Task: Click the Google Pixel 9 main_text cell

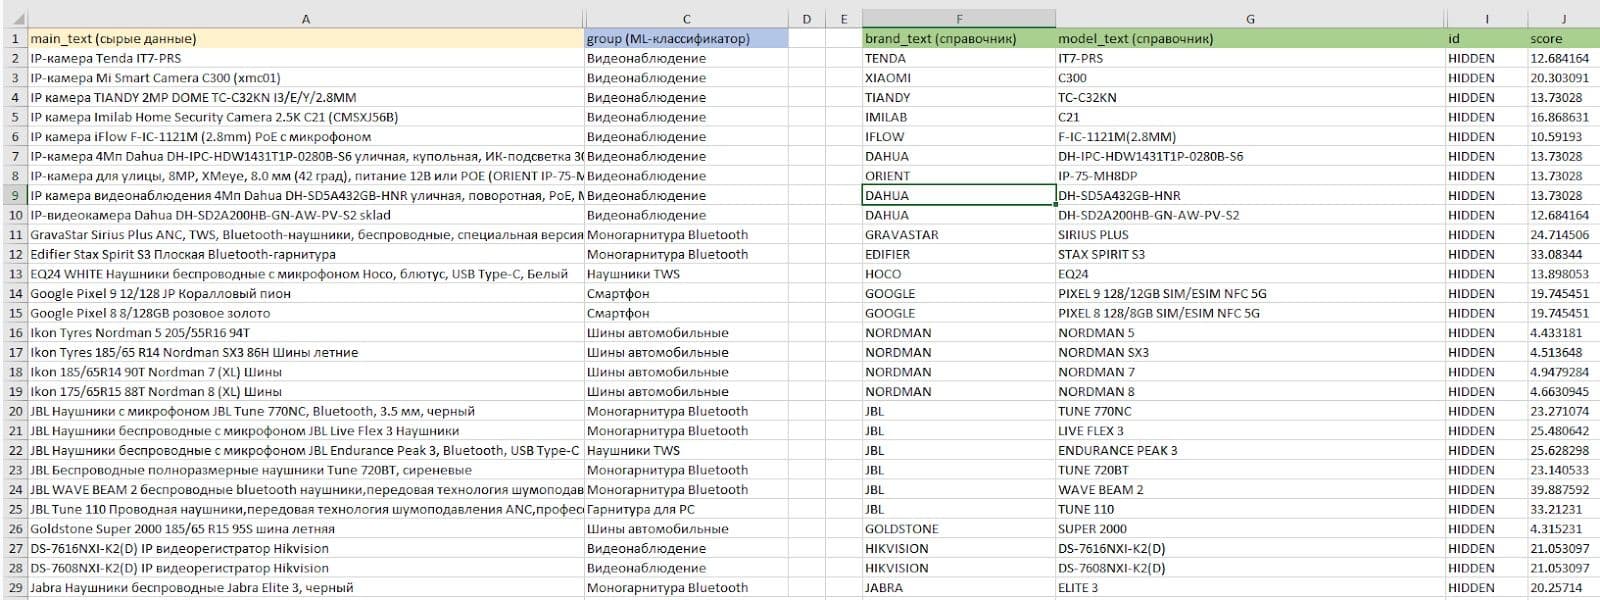Action: pyautogui.click(x=305, y=294)
